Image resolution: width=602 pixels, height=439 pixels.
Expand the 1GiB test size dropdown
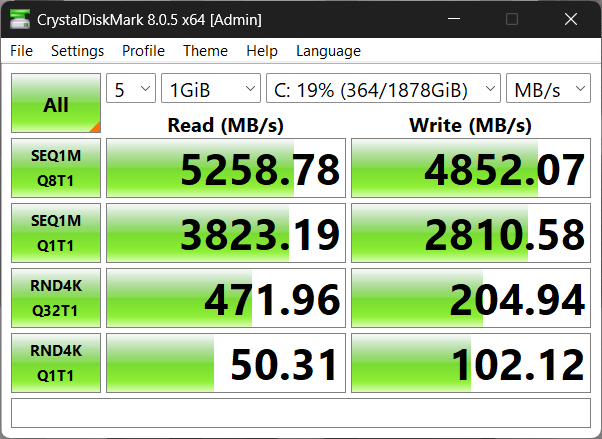pyautogui.click(x=210, y=90)
